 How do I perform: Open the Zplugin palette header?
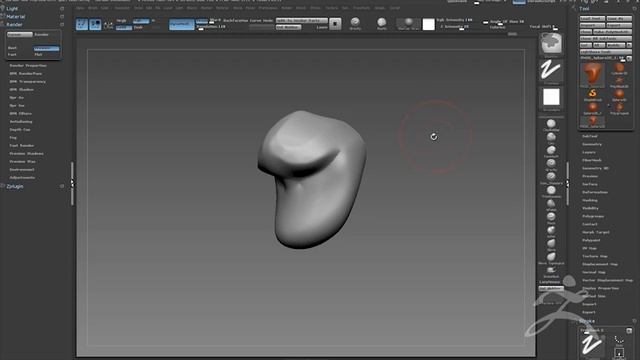(x=15, y=186)
